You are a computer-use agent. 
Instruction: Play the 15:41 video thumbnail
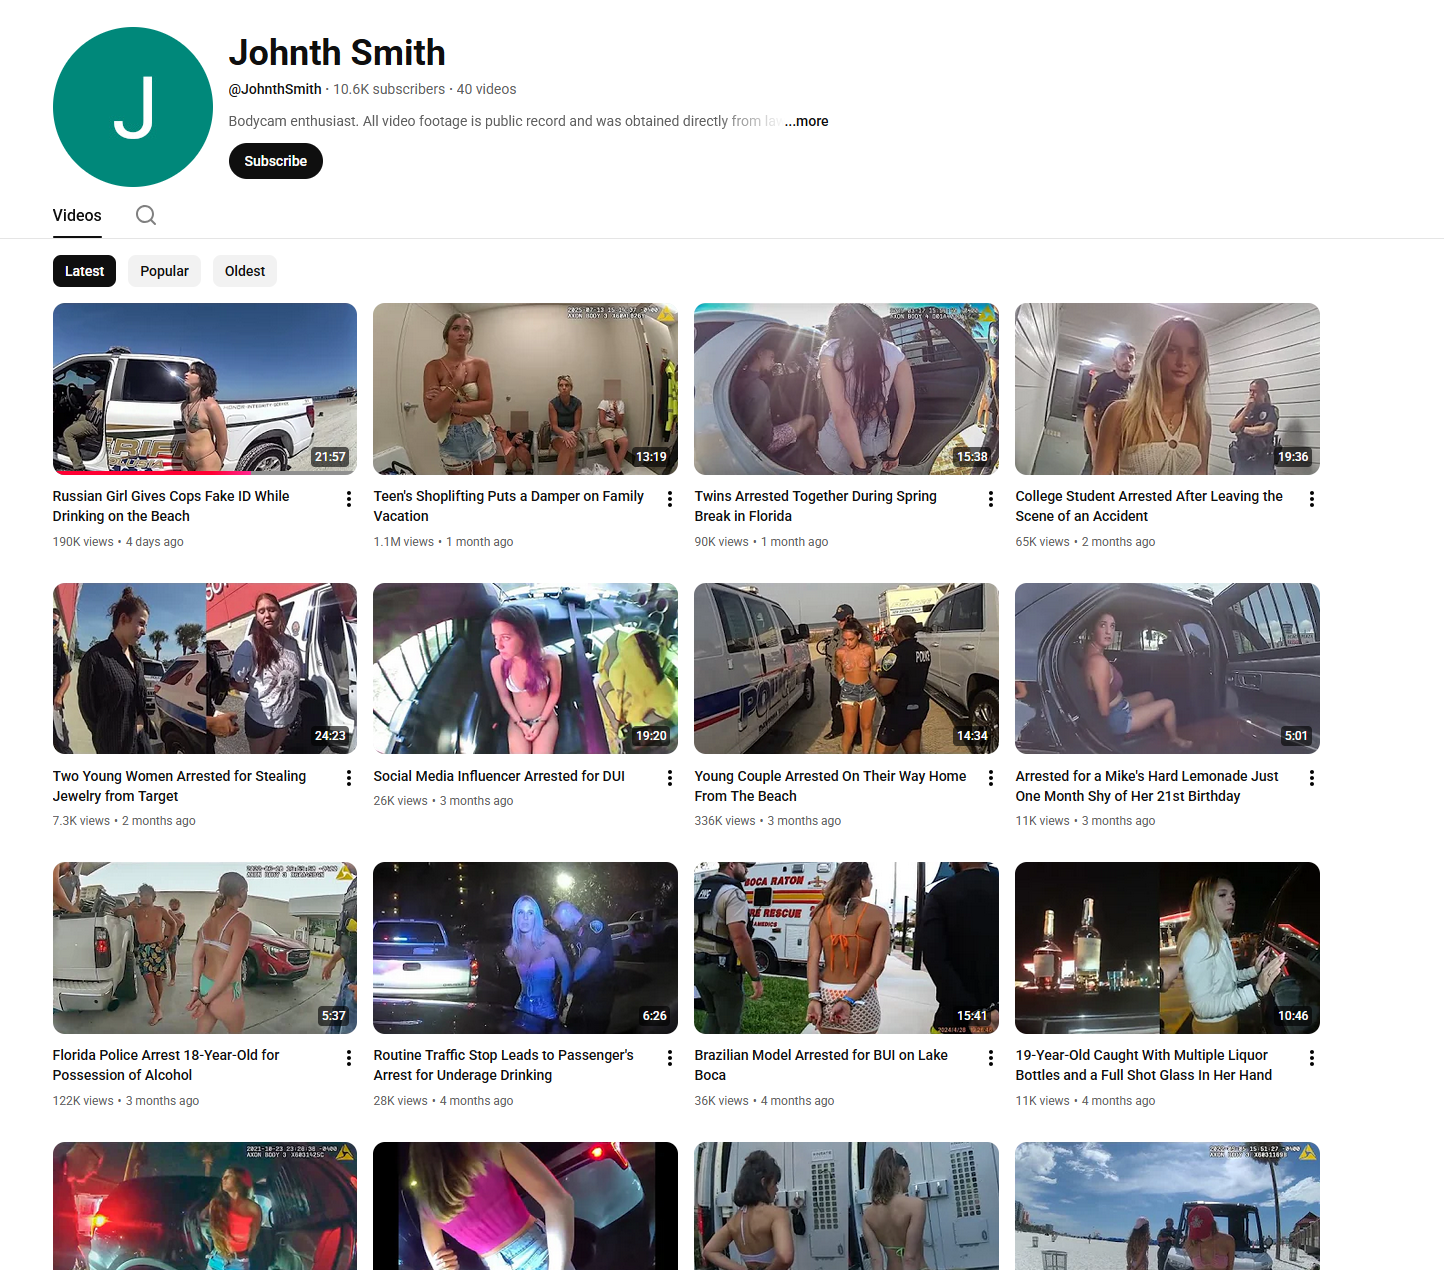pos(847,948)
